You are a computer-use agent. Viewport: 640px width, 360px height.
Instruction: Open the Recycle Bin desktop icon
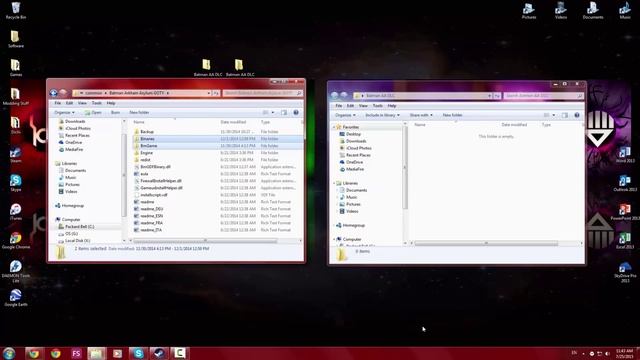(16, 11)
